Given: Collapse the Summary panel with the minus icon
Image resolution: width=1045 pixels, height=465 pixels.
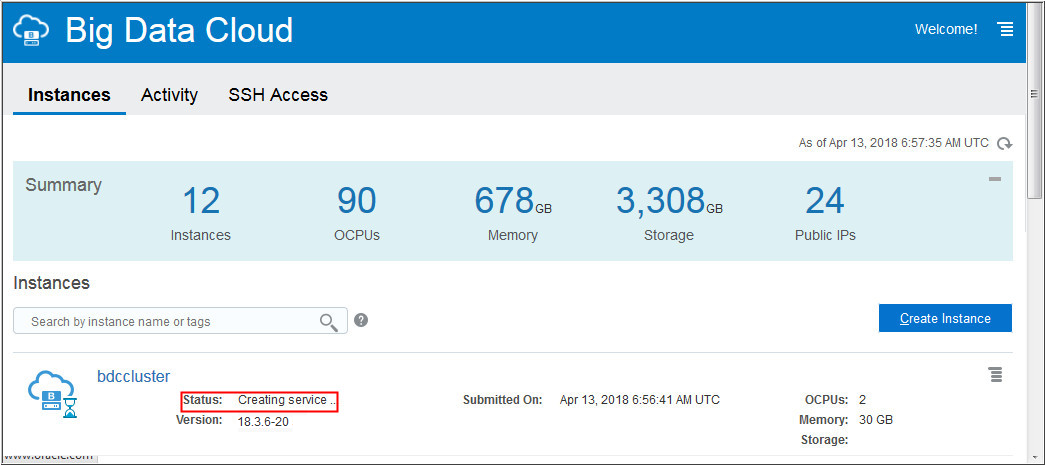Looking at the screenshot, I should (x=995, y=179).
